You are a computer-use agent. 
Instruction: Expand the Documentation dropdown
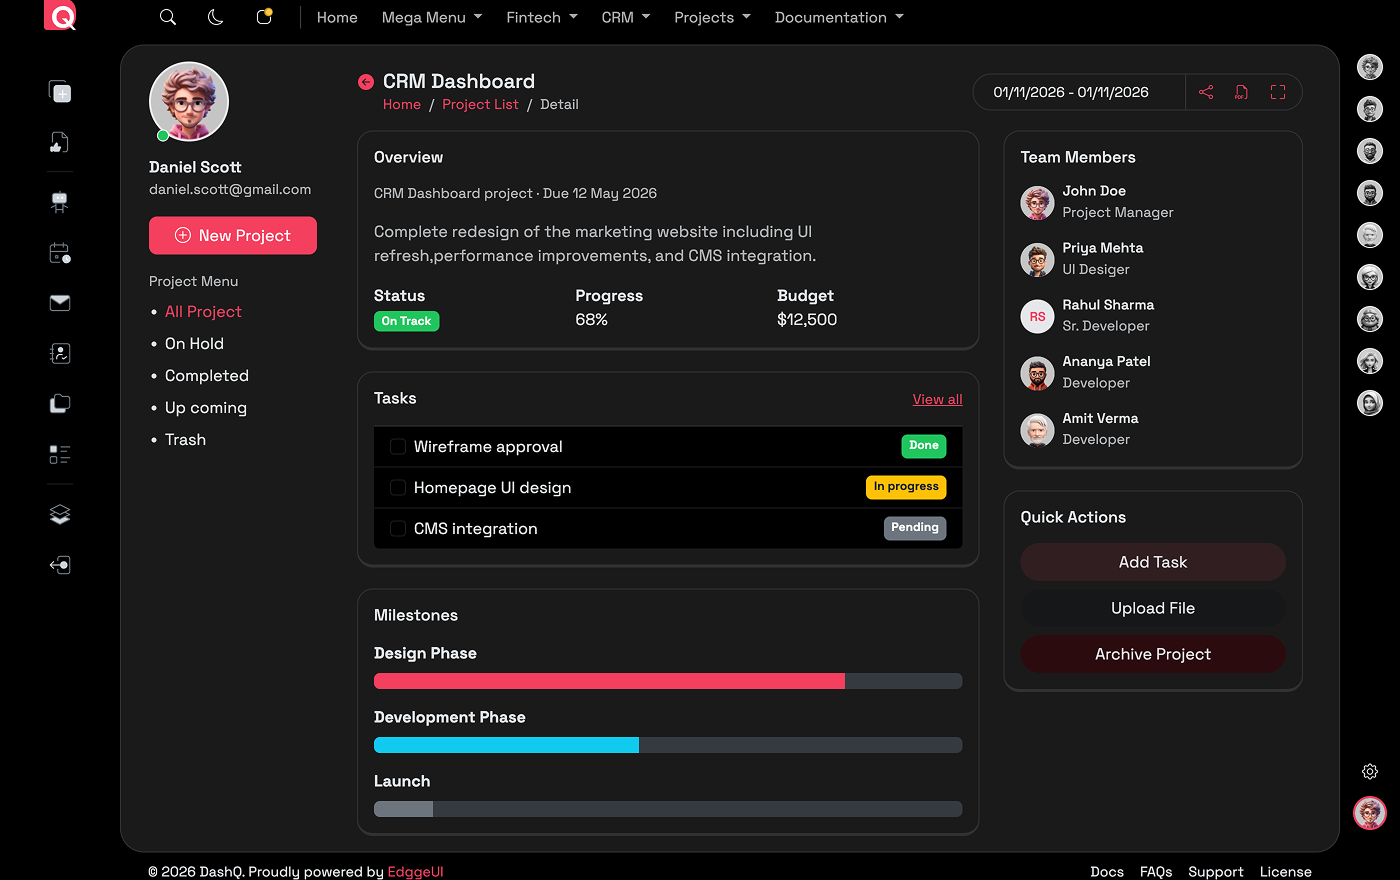pos(839,17)
